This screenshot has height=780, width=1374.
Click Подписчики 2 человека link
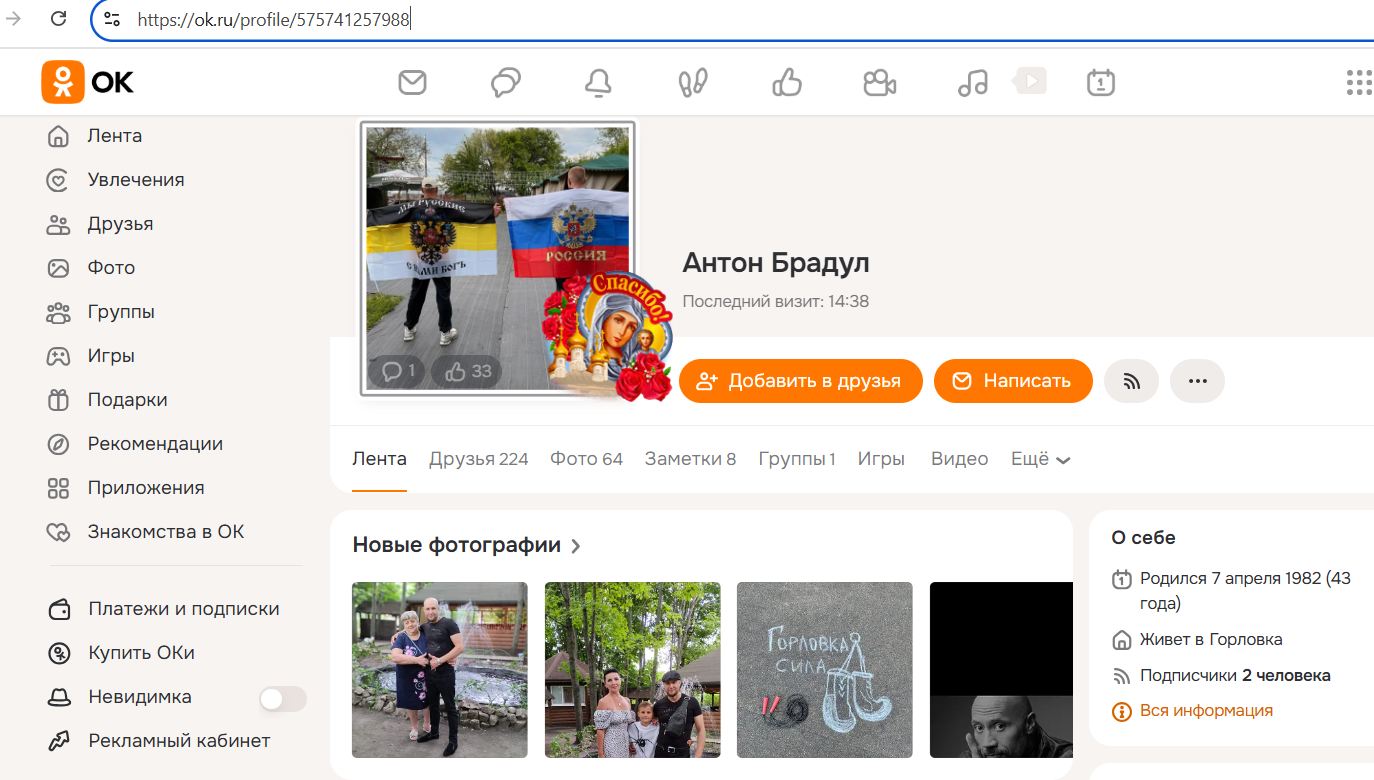tap(1235, 675)
